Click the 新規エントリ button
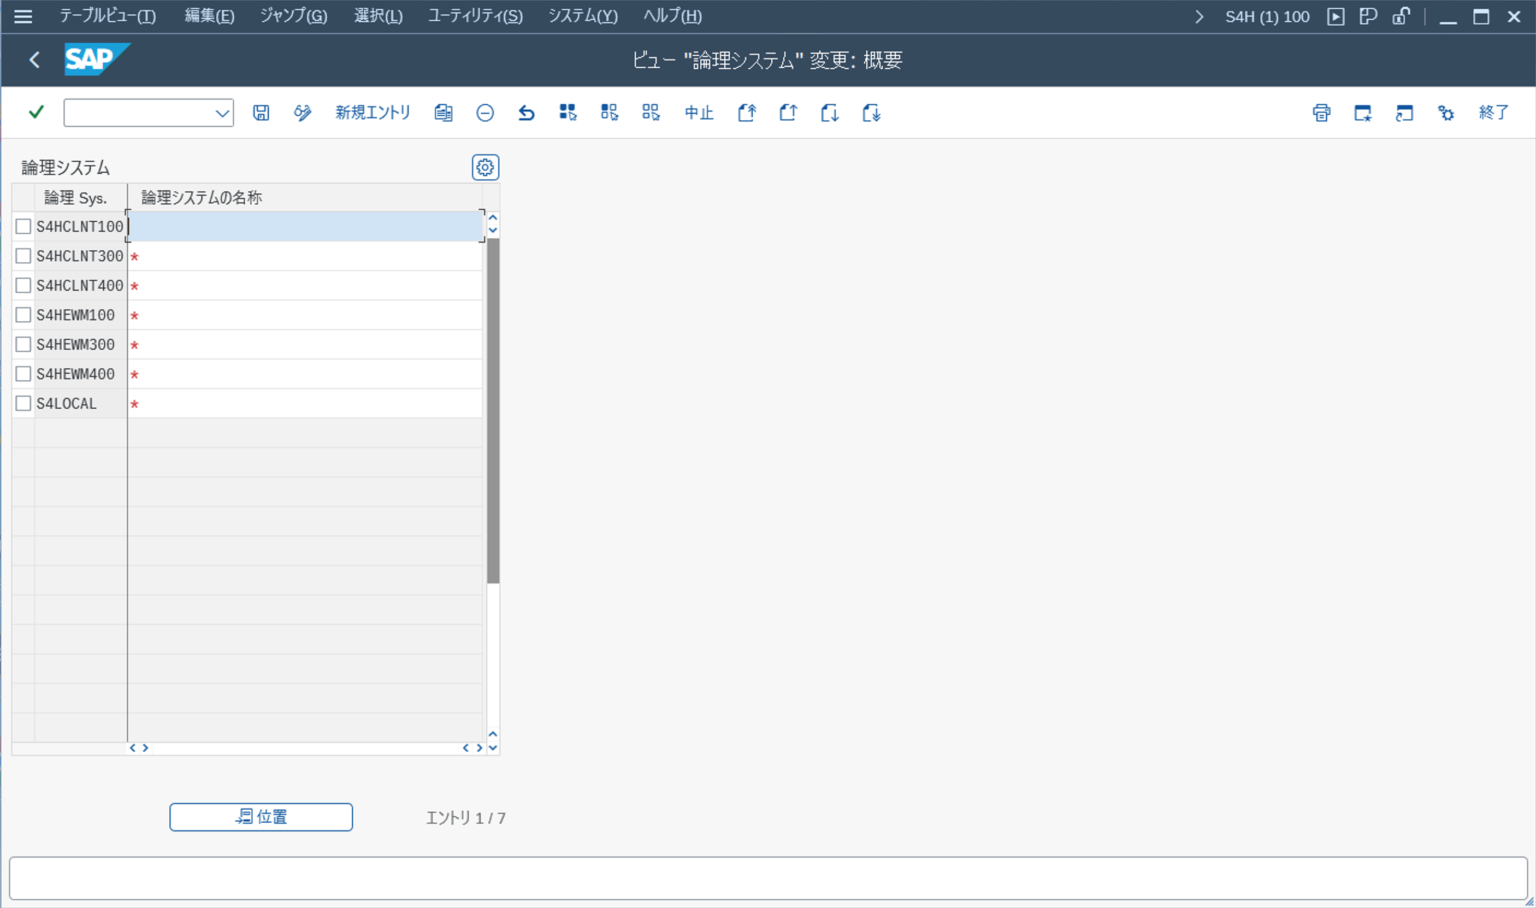The height and width of the screenshot is (908, 1536). pos(372,113)
